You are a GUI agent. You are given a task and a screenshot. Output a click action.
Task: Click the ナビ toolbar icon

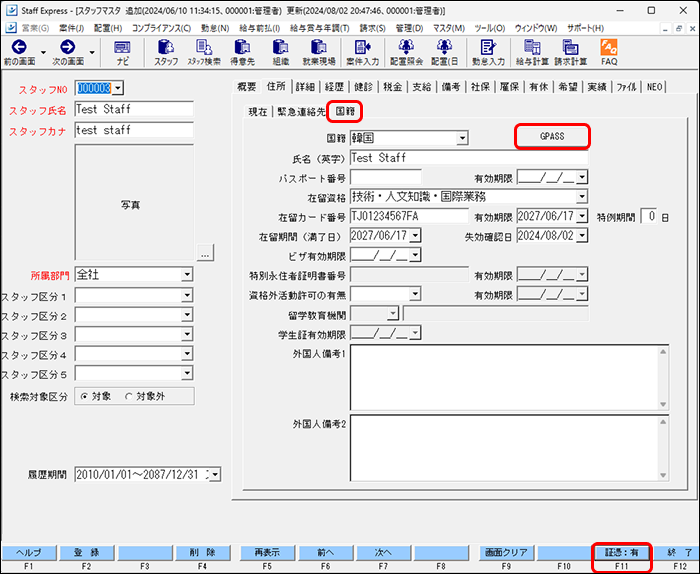point(122,52)
